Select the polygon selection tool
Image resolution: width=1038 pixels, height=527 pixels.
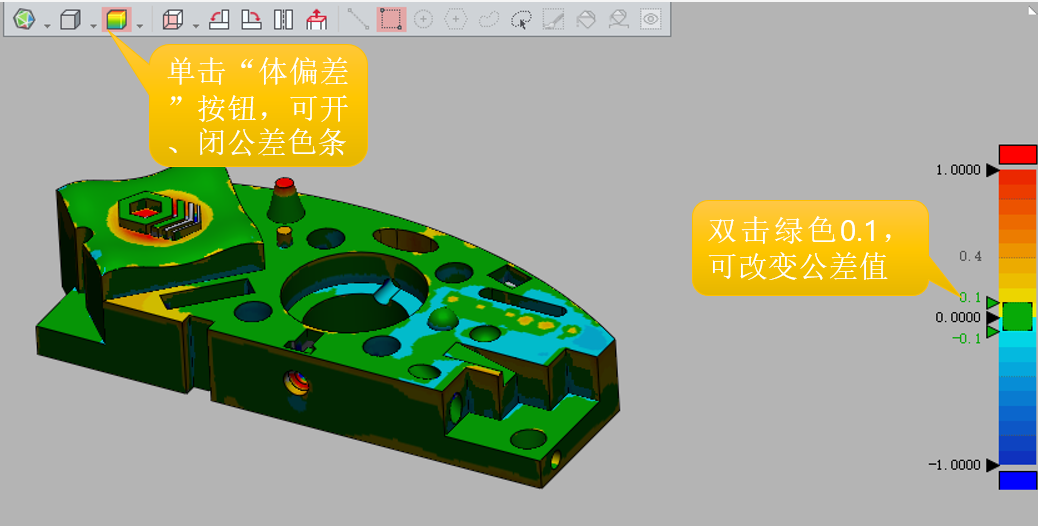[455, 19]
